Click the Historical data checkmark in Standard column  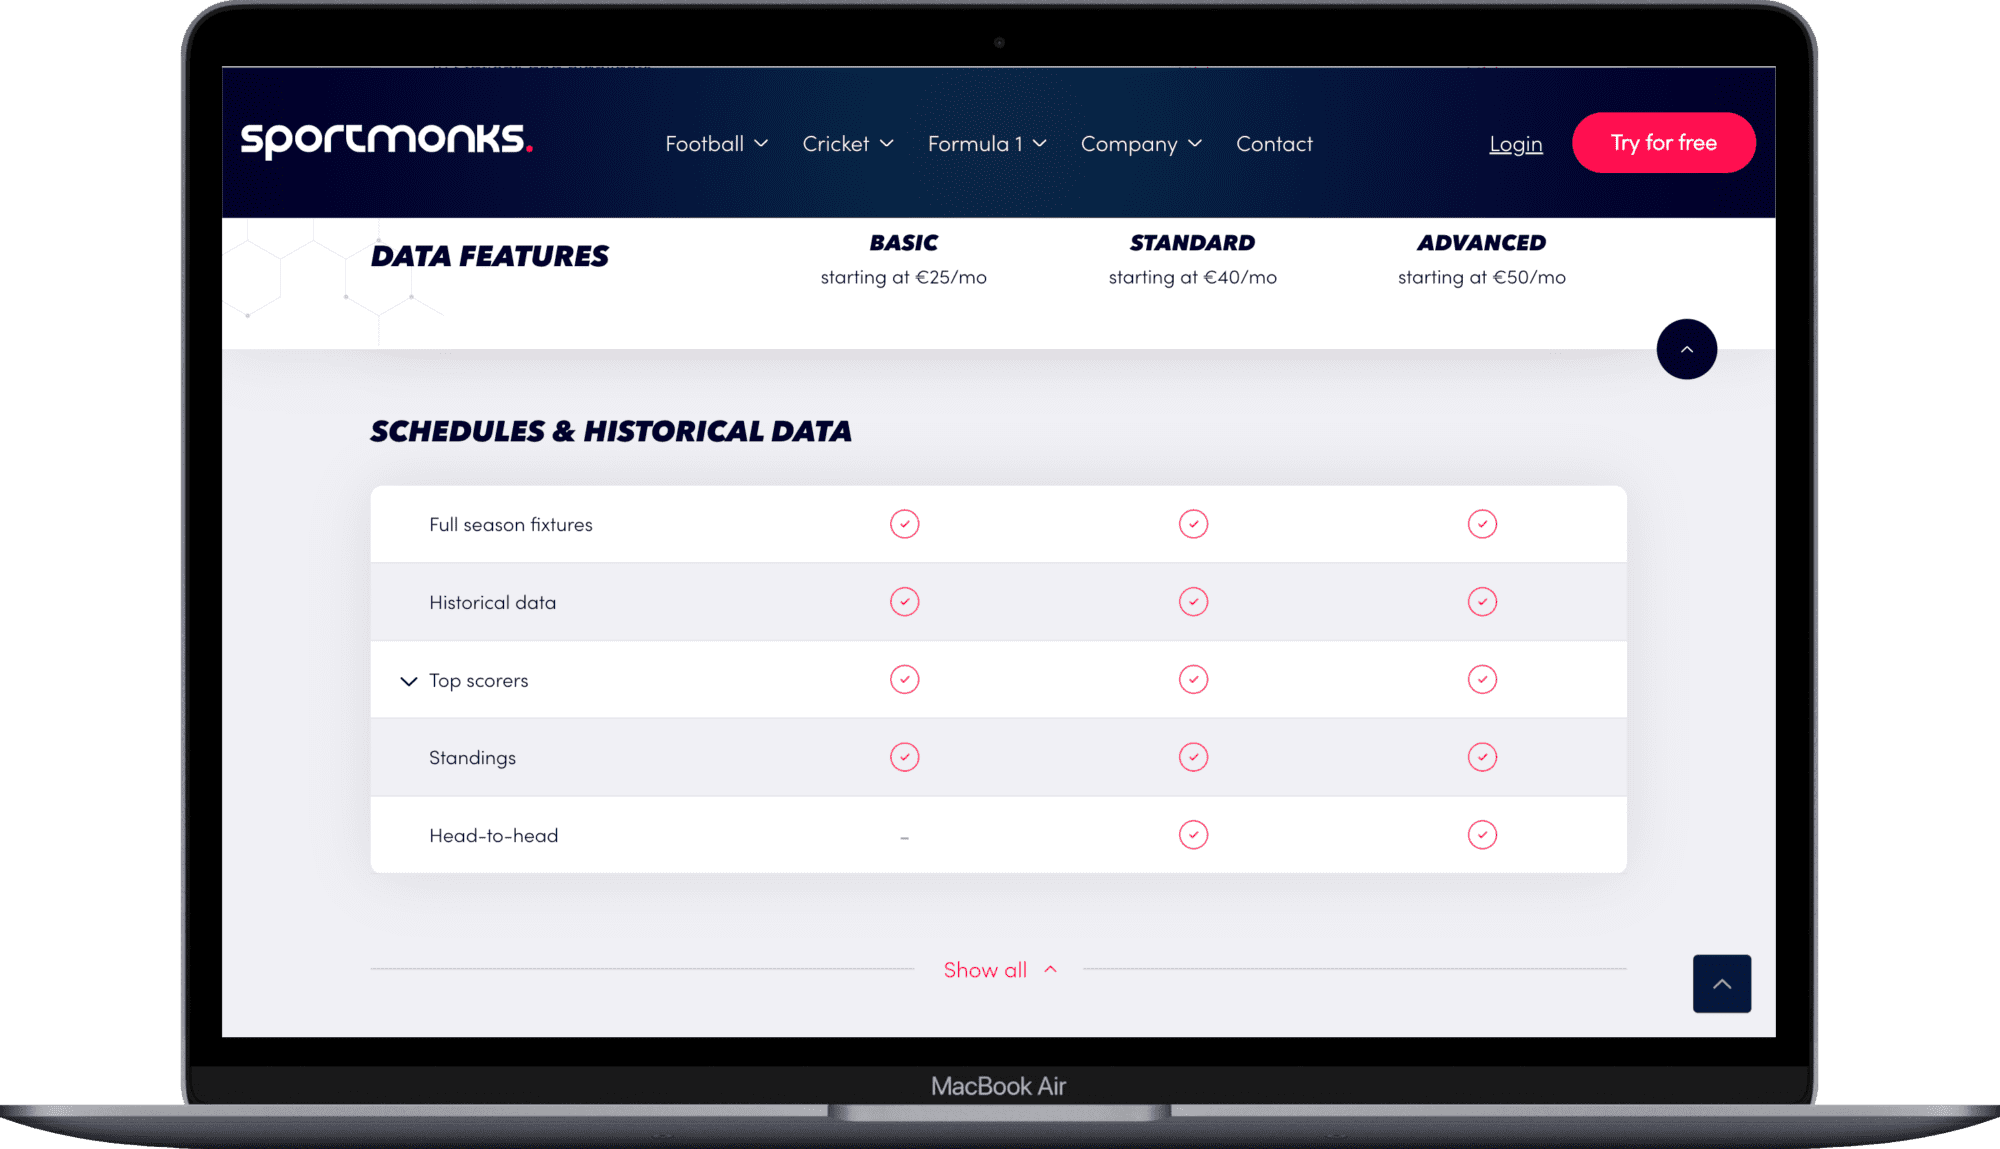pos(1193,601)
